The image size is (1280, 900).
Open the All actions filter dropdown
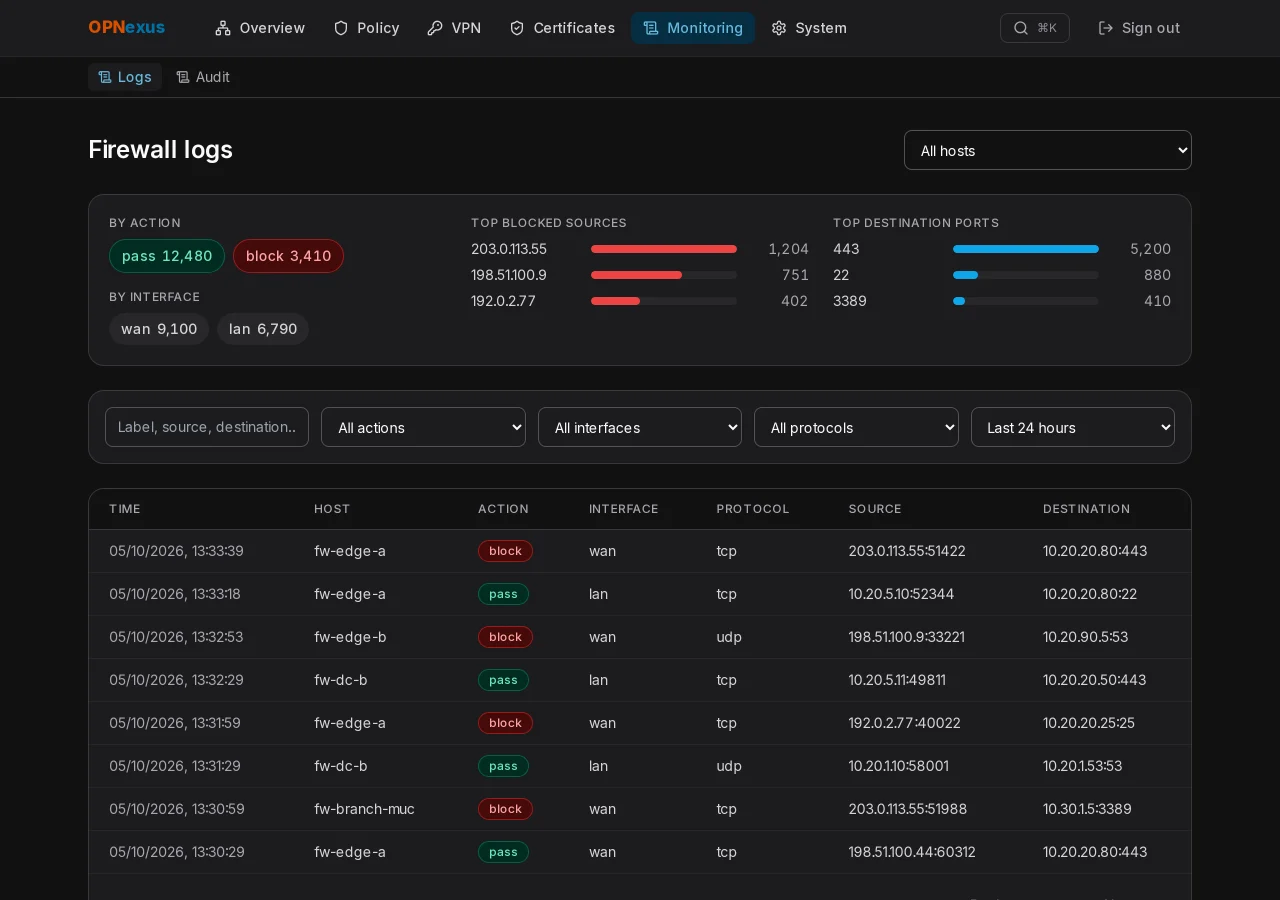click(x=423, y=427)
